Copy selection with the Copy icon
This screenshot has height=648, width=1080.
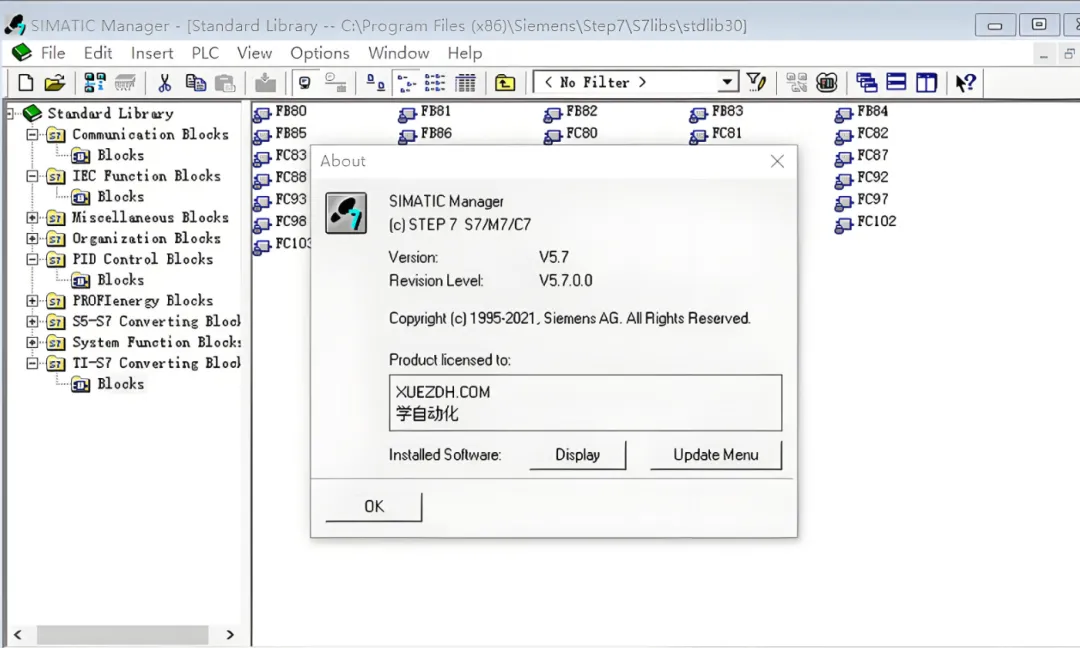pyautogui.click(x=196, y=83)
